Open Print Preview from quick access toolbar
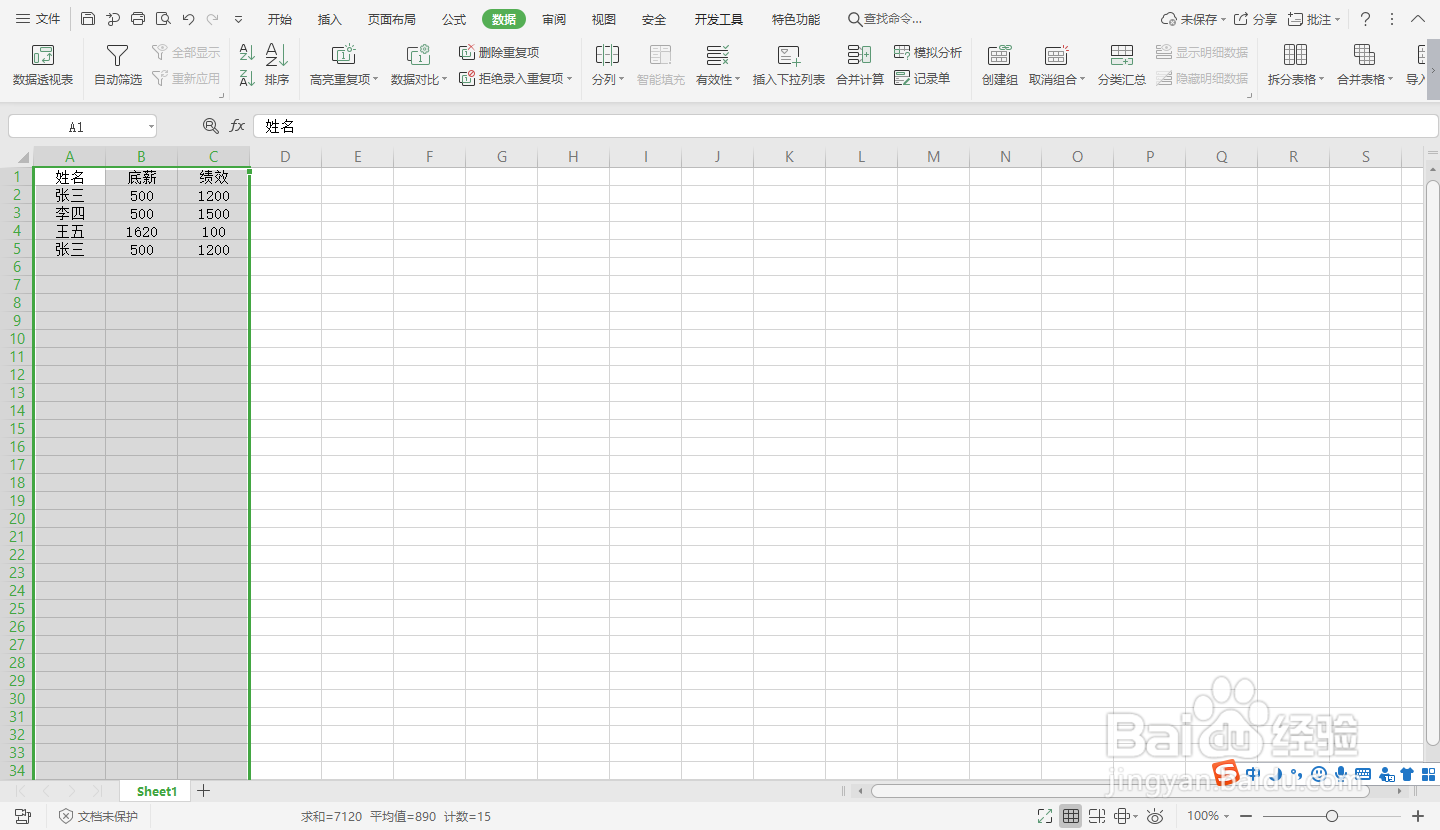This screenshot has width=1440, height=830. pyautogui.click(x=163, y=19)
